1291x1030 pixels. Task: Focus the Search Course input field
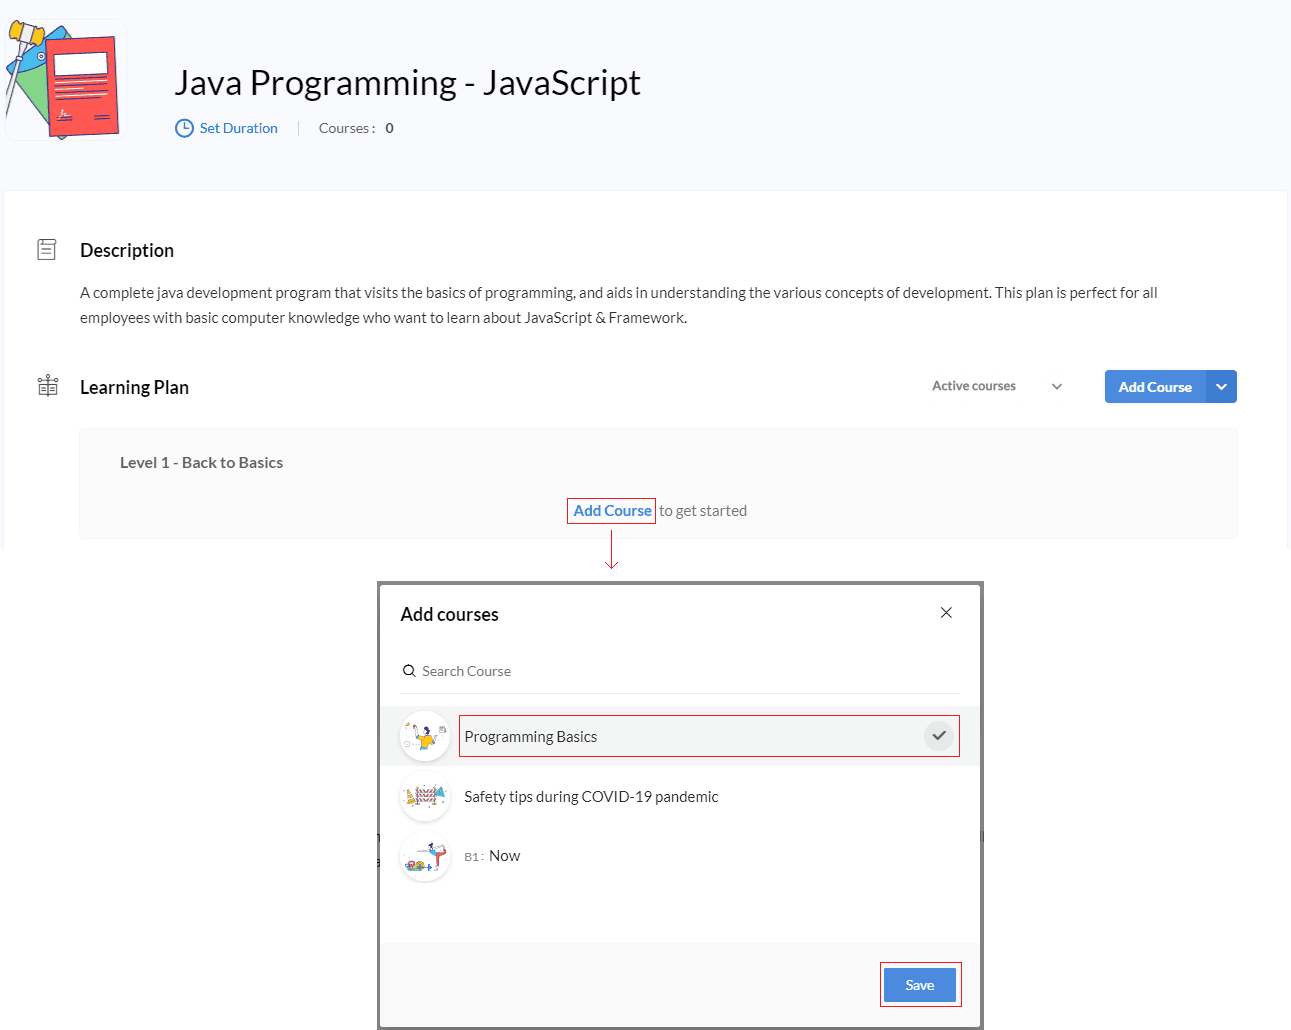coord(680,671)
